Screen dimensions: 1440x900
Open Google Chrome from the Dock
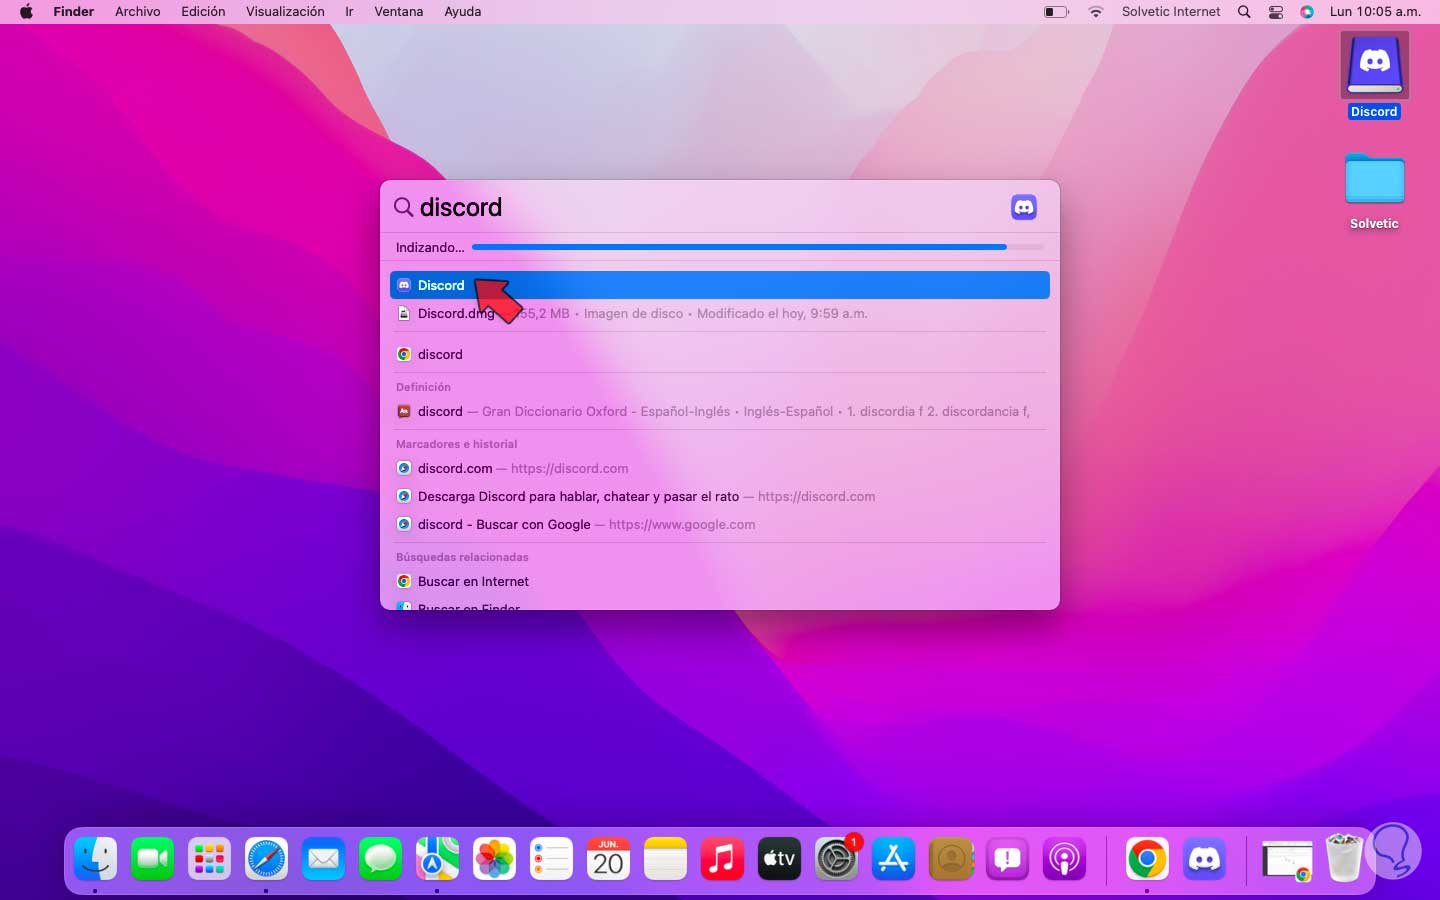(1147, 859)
